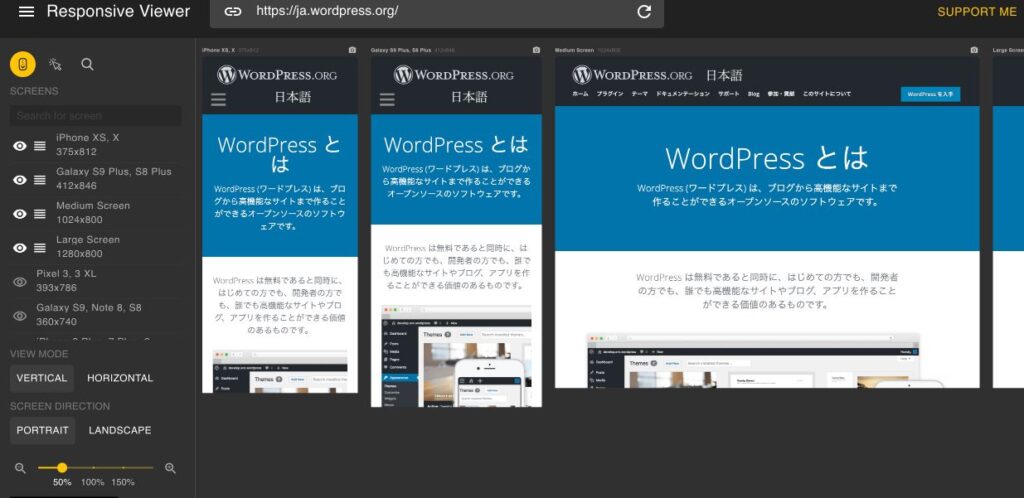
Task: Open テーマ in Medium Screen nav
Action: (x=639, y=94)
